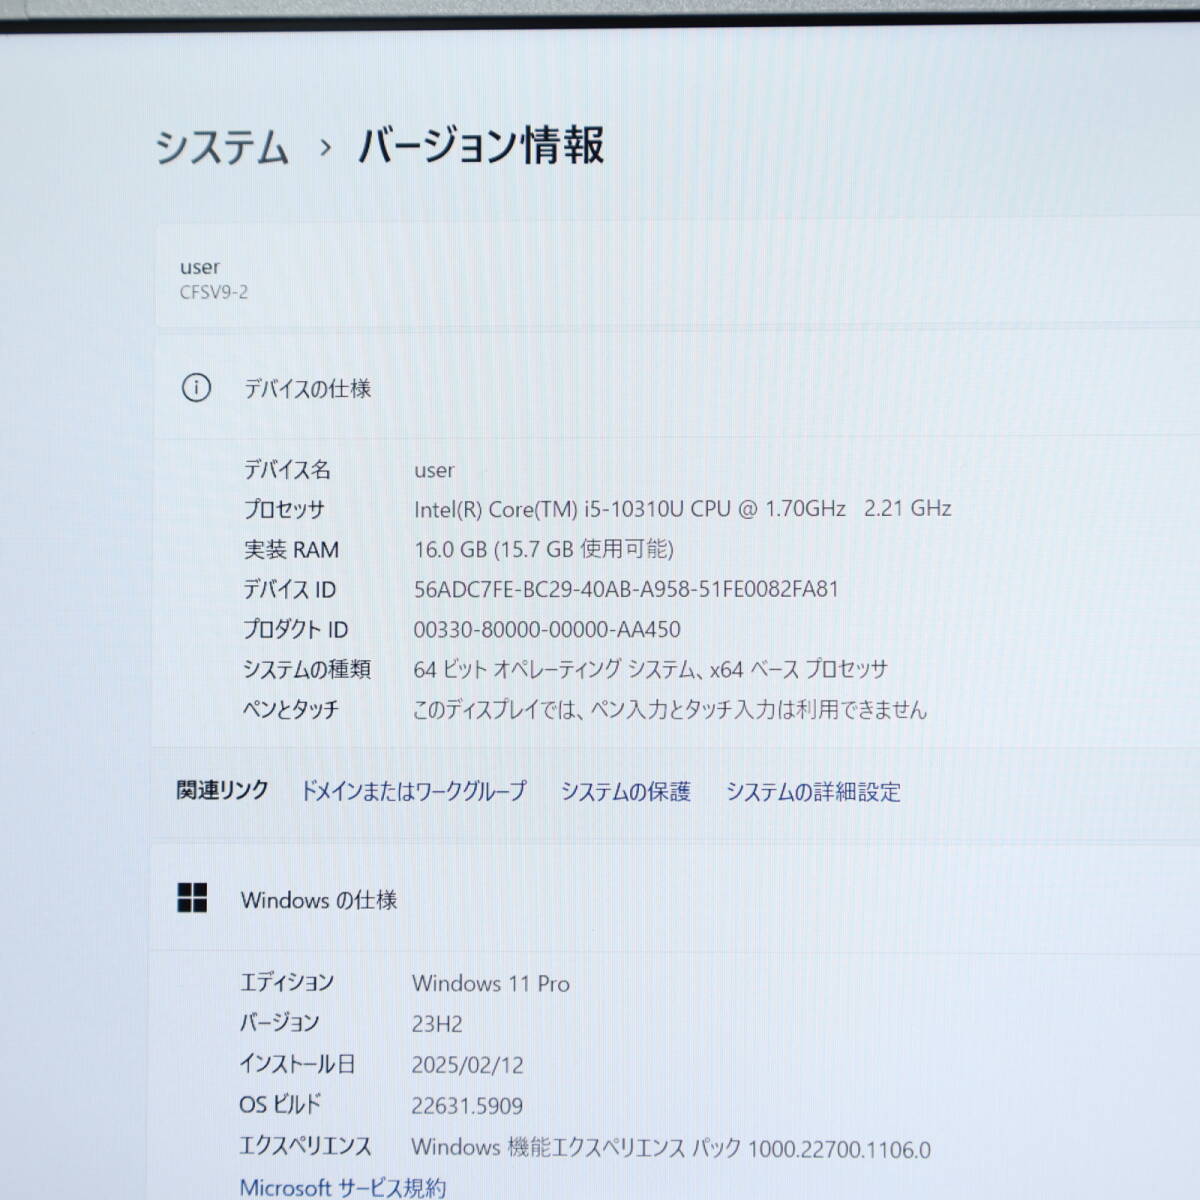Click the ペンとタッチ label

click(x=290, y=709)
